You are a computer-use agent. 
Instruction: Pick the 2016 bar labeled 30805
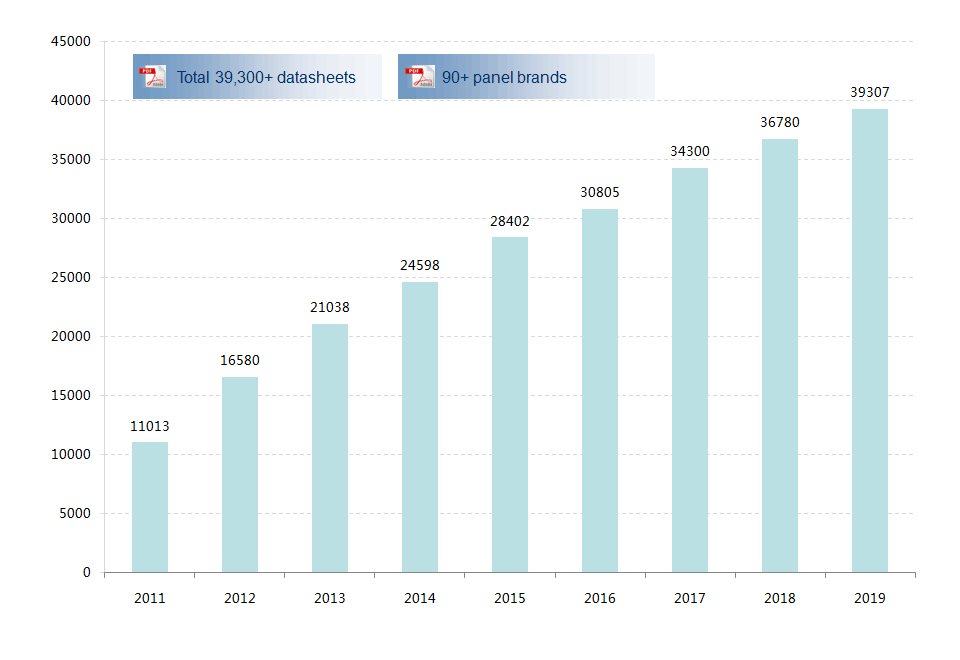(600, 390)
